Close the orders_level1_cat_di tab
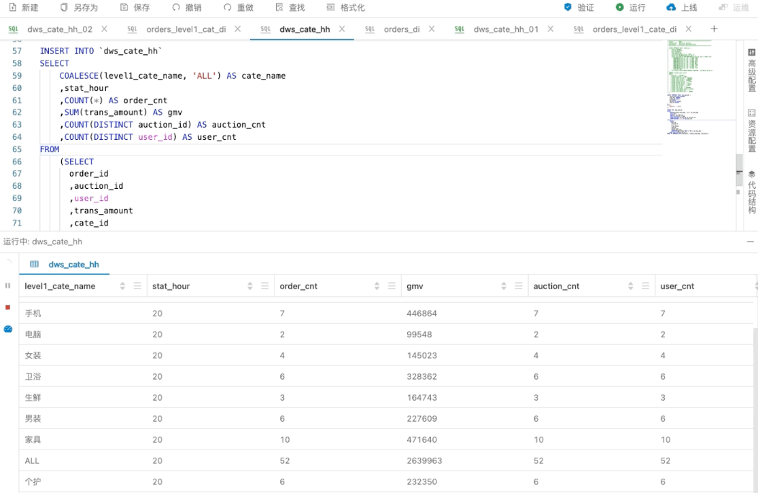 click(x=237, y=29)
